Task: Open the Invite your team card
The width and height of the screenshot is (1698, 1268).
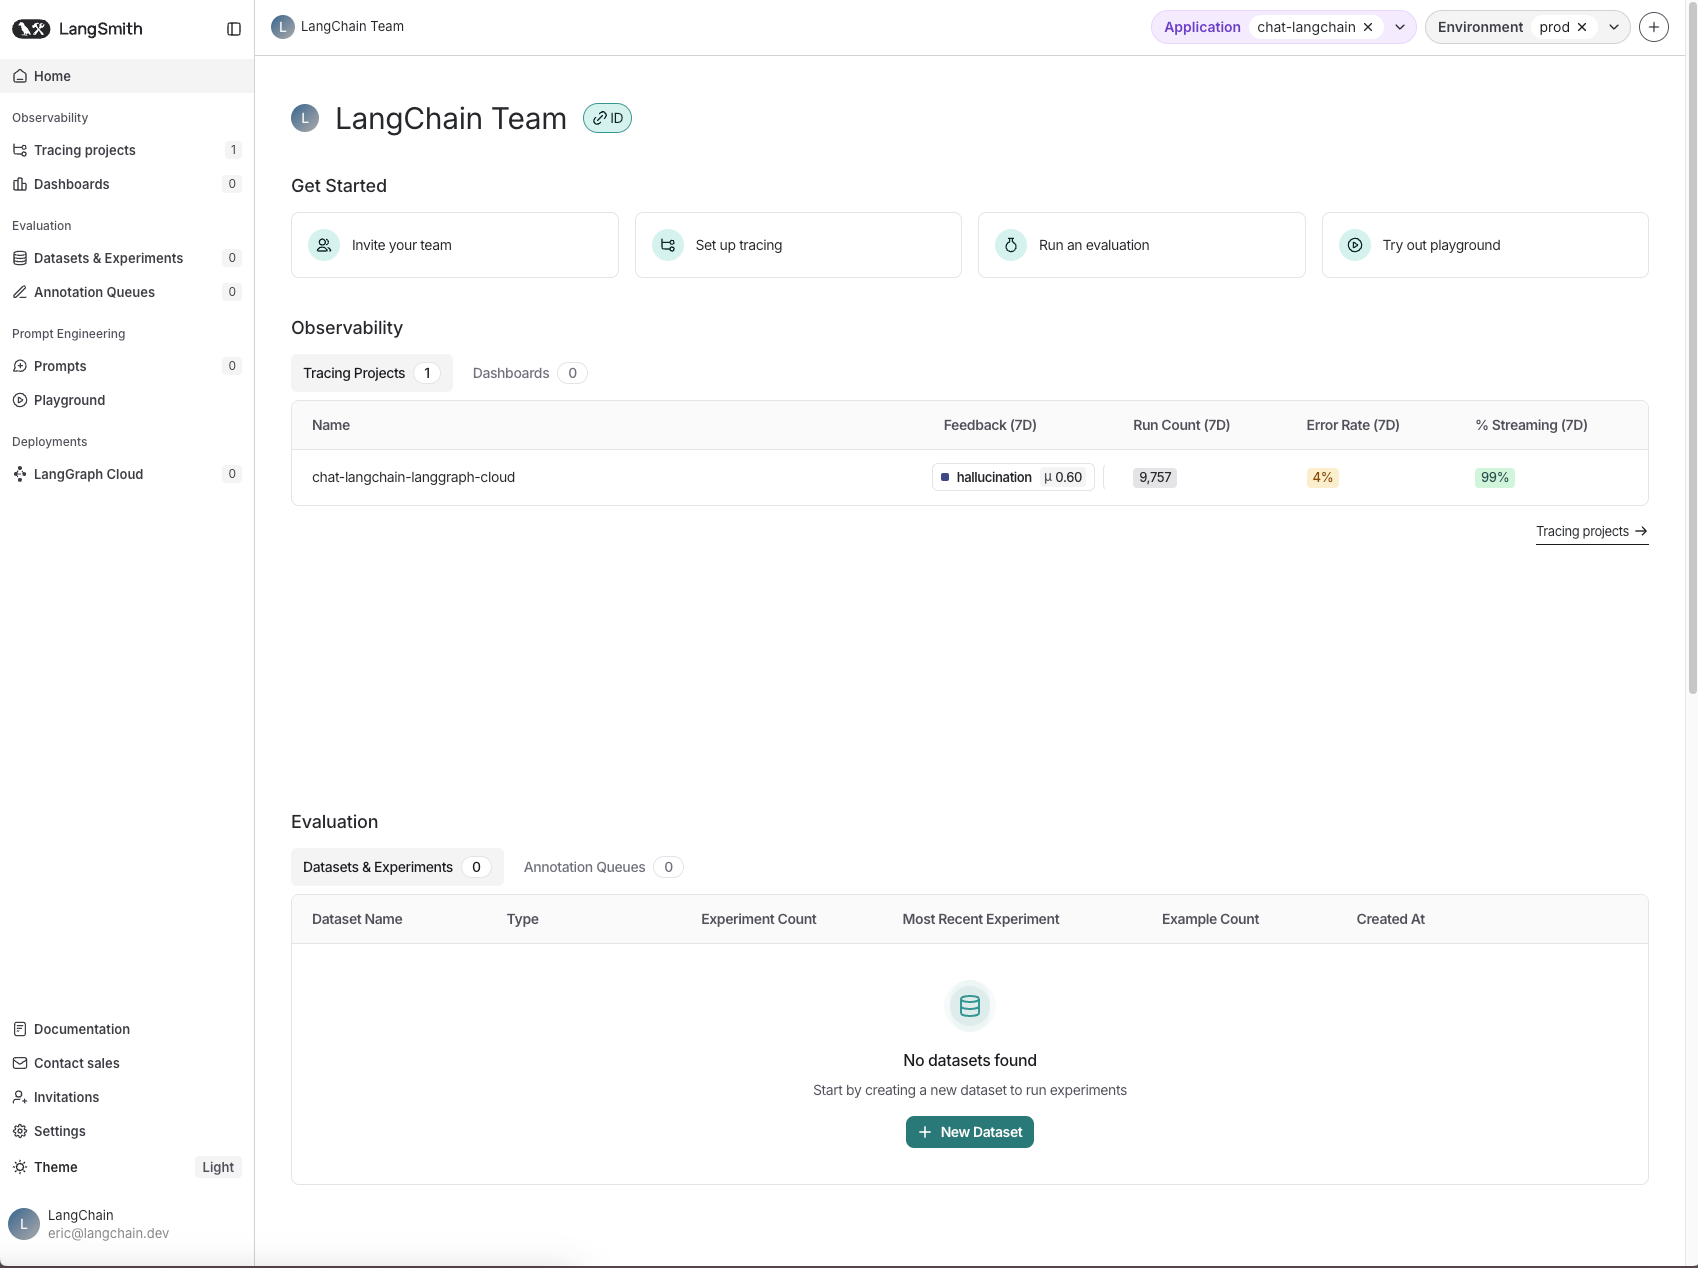Action: pos(455,245)
